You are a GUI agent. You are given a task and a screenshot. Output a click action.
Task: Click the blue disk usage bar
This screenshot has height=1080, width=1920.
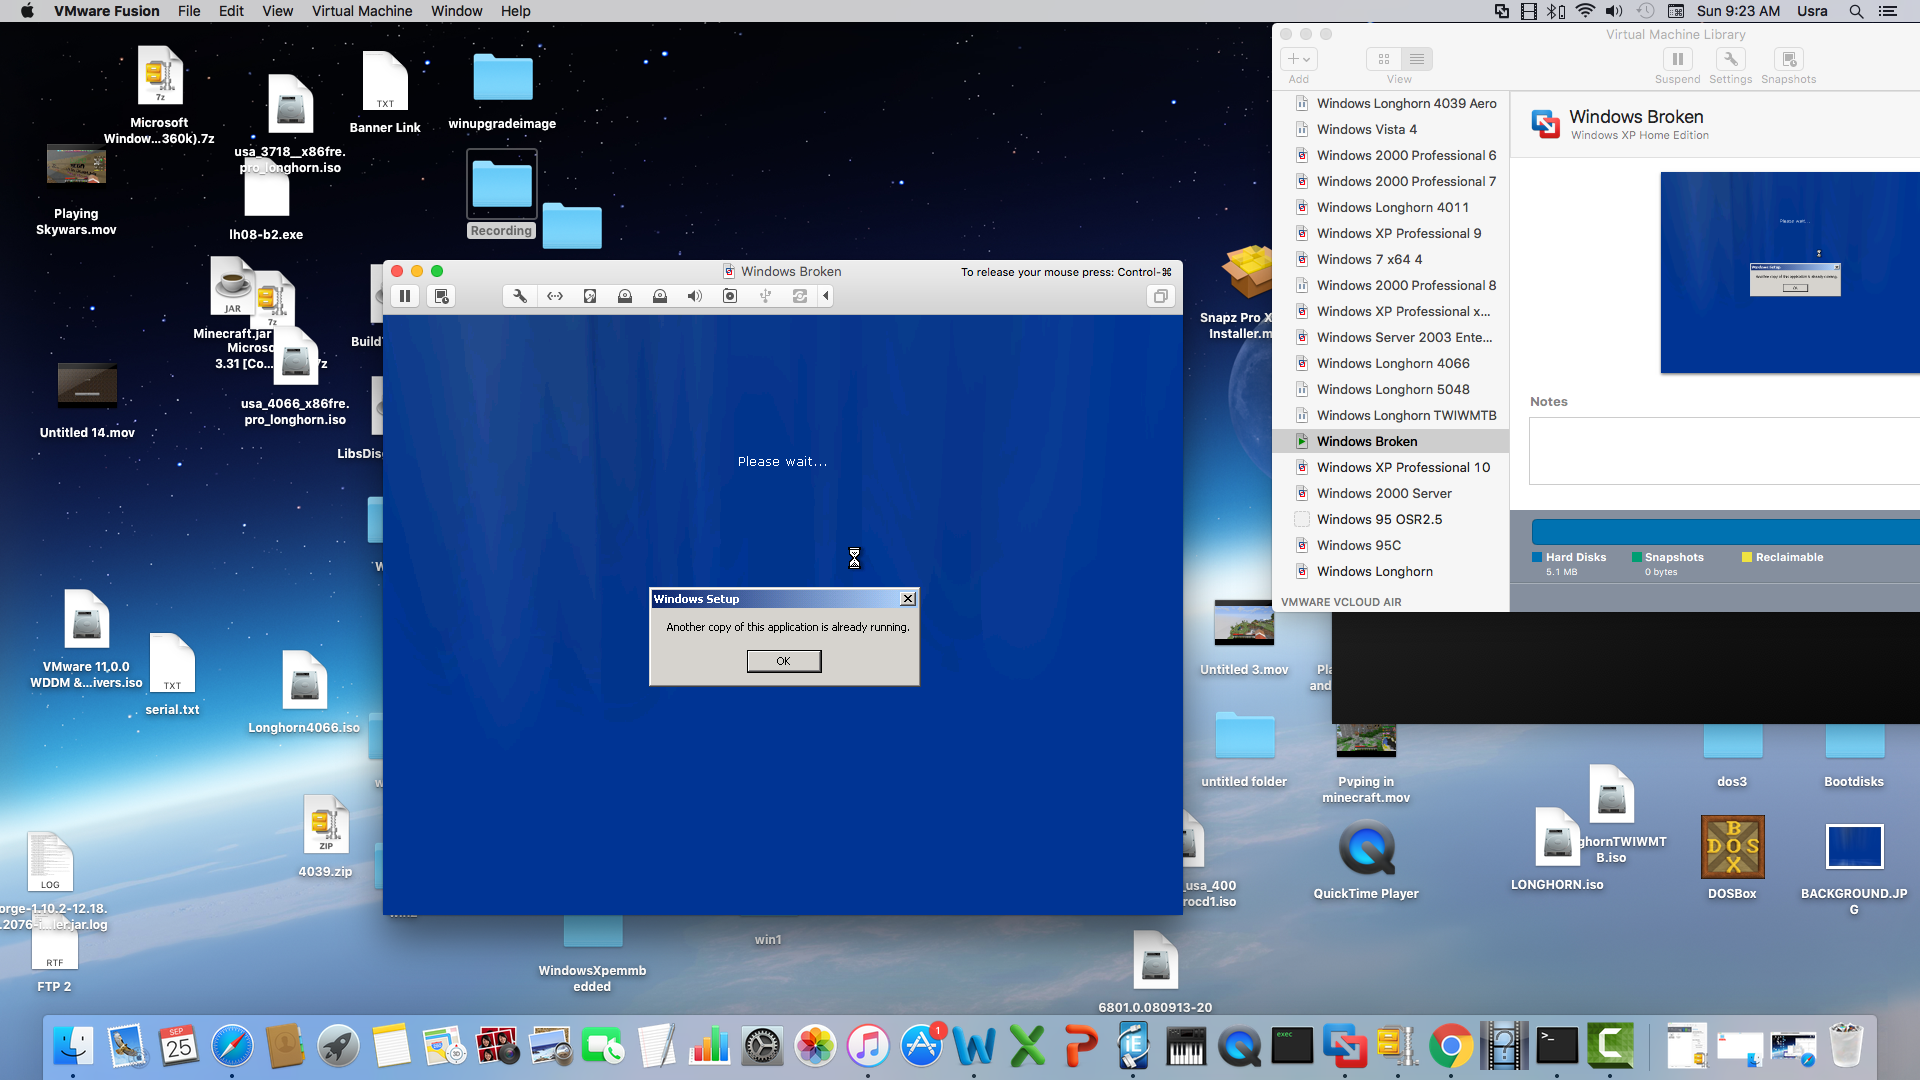[x=1725, y=531]
